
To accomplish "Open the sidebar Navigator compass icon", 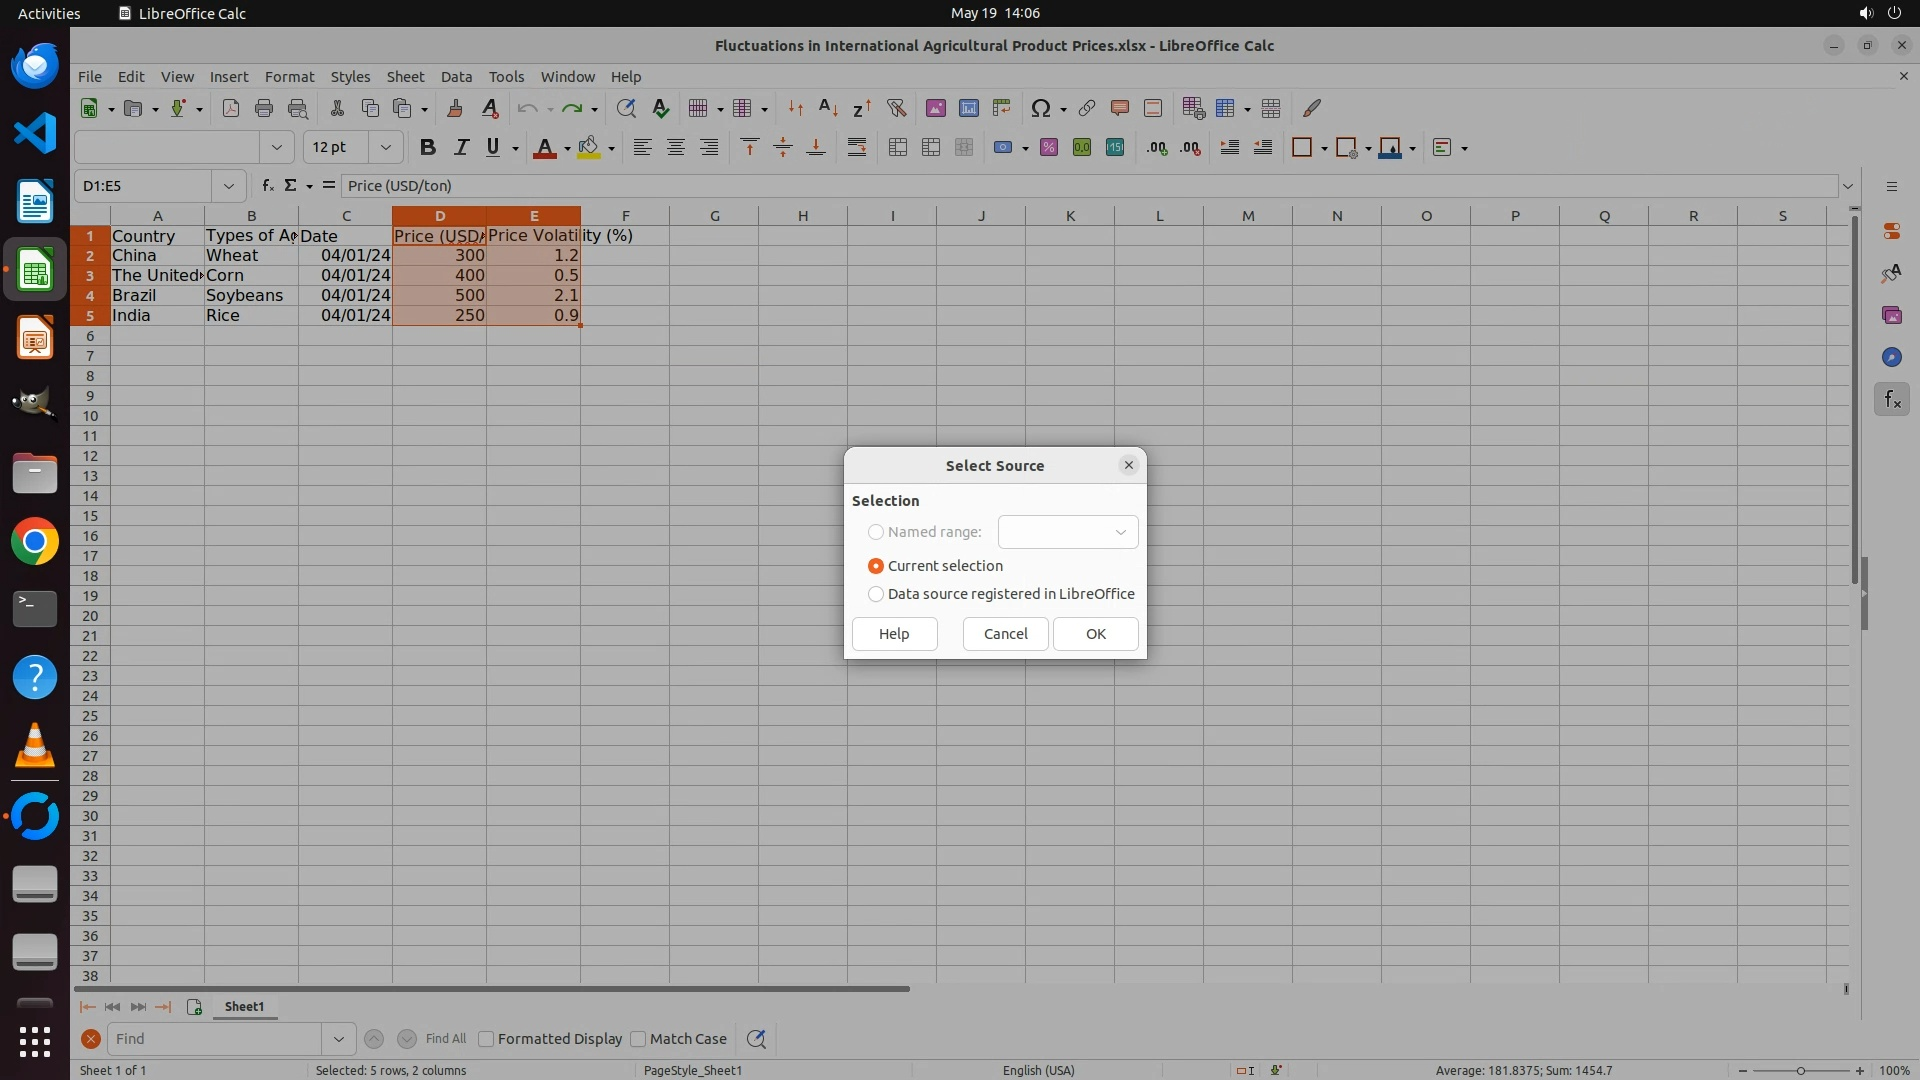I will click(x=1891, y=358).
